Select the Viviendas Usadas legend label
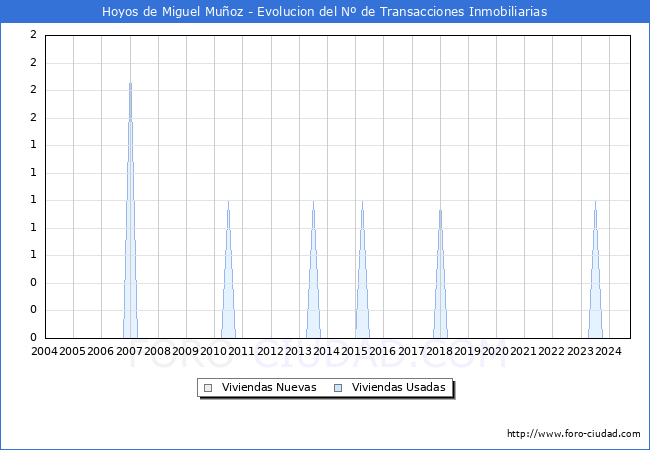 (398, 387)
